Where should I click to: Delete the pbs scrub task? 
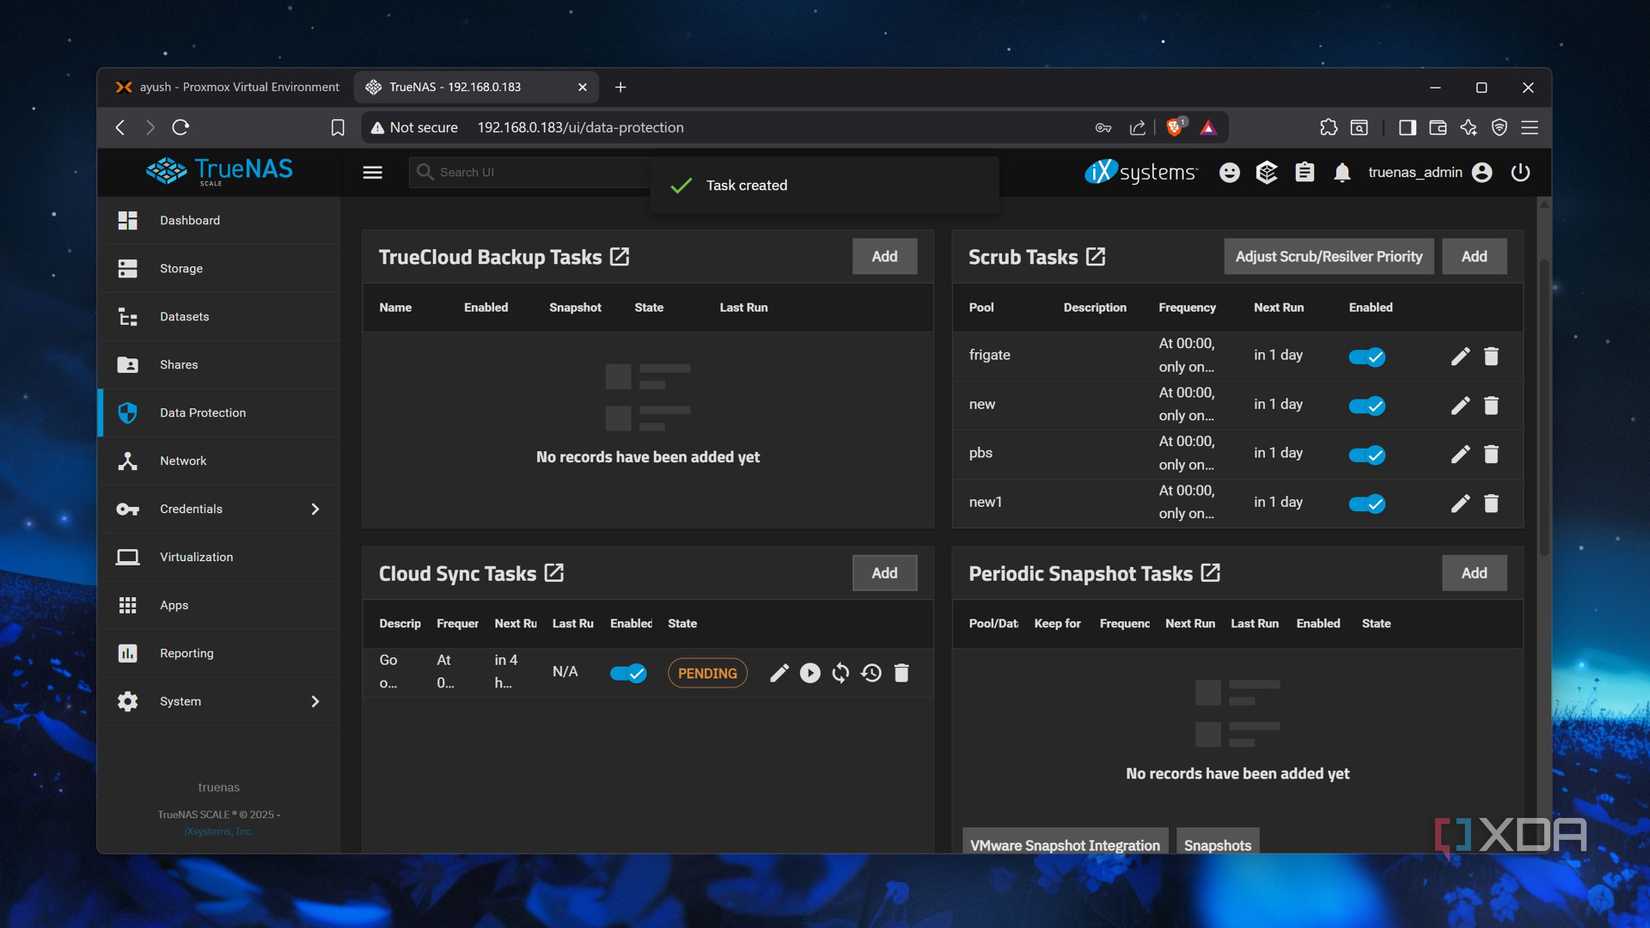click(x=1491, y=454)
